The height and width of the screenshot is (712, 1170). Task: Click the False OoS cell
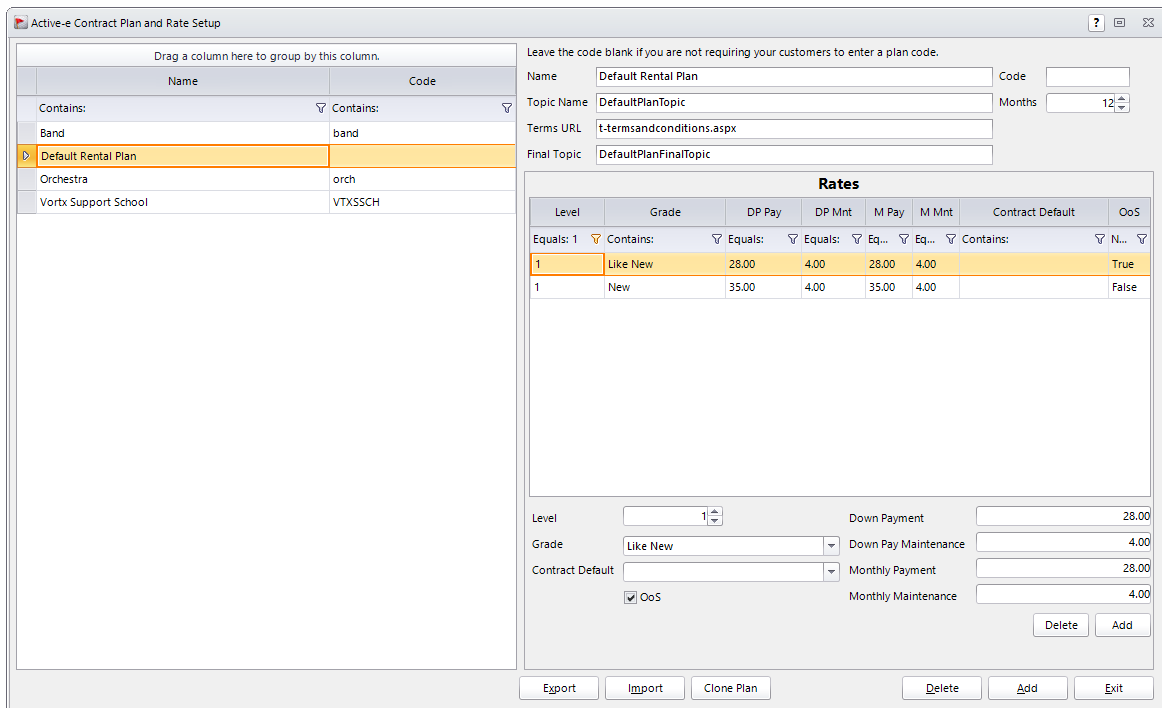tap(1129, 287)
